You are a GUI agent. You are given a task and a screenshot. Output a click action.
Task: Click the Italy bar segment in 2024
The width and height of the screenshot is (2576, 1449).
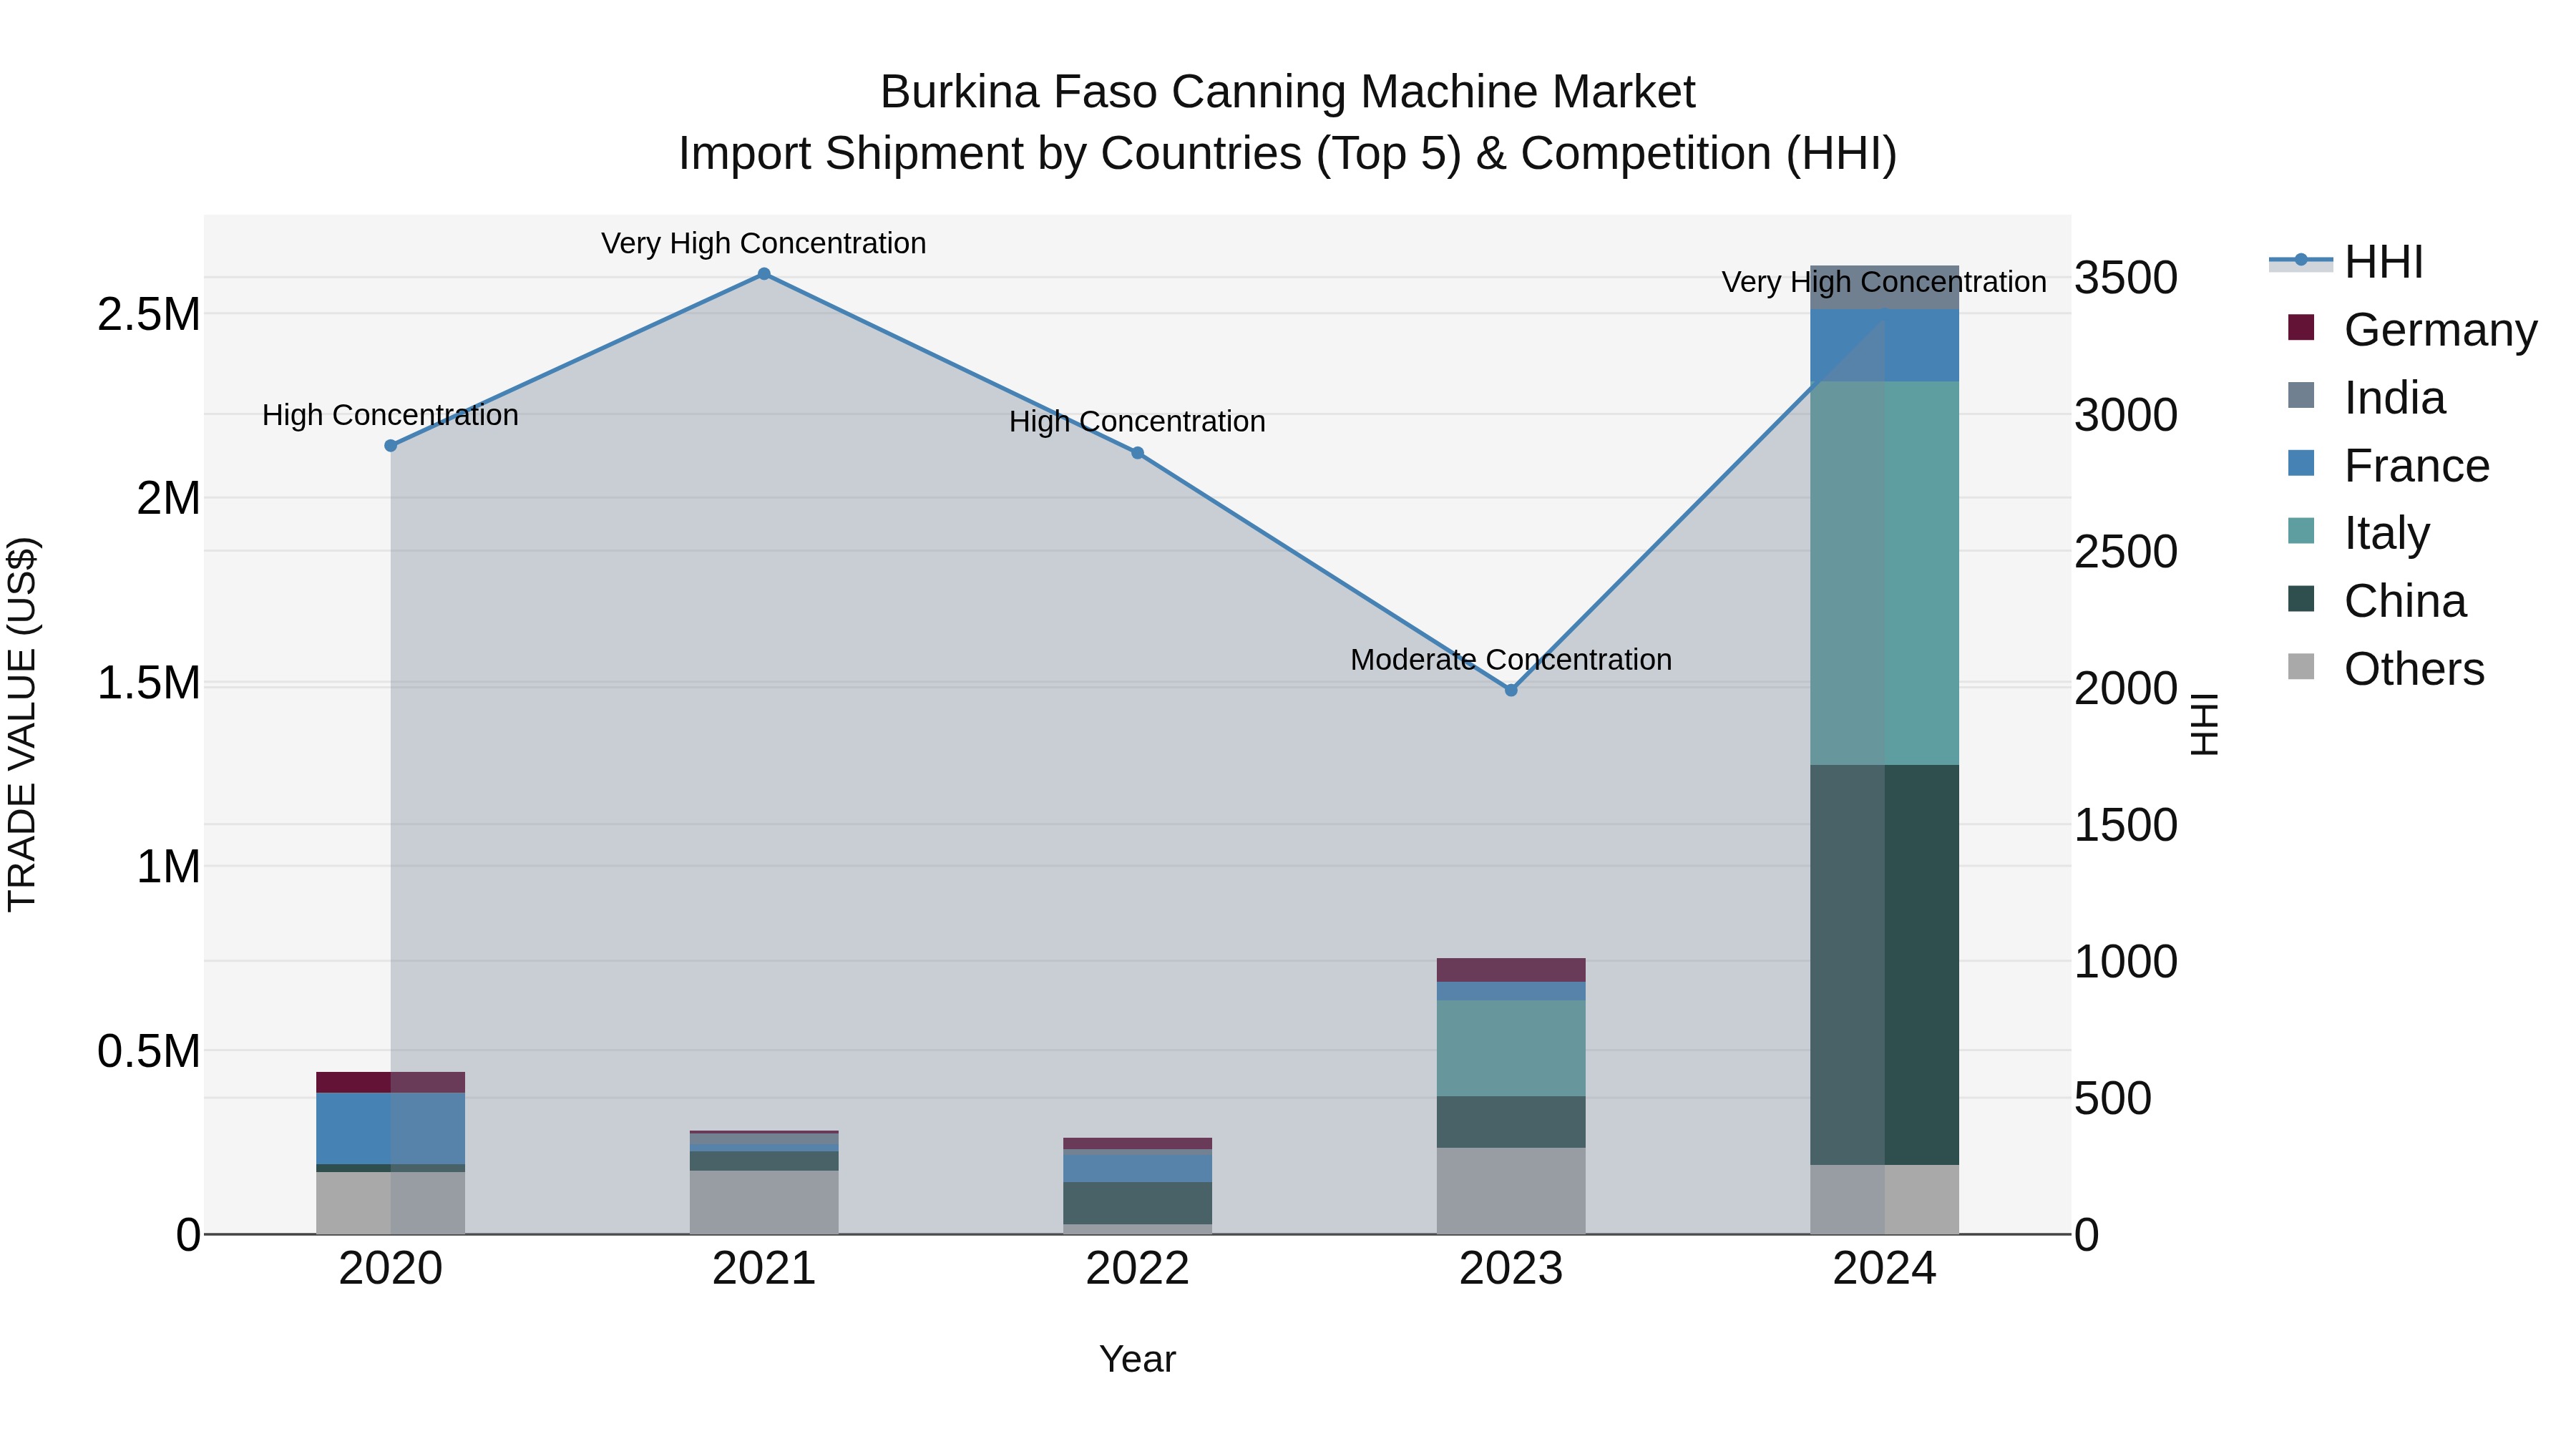1885,574
